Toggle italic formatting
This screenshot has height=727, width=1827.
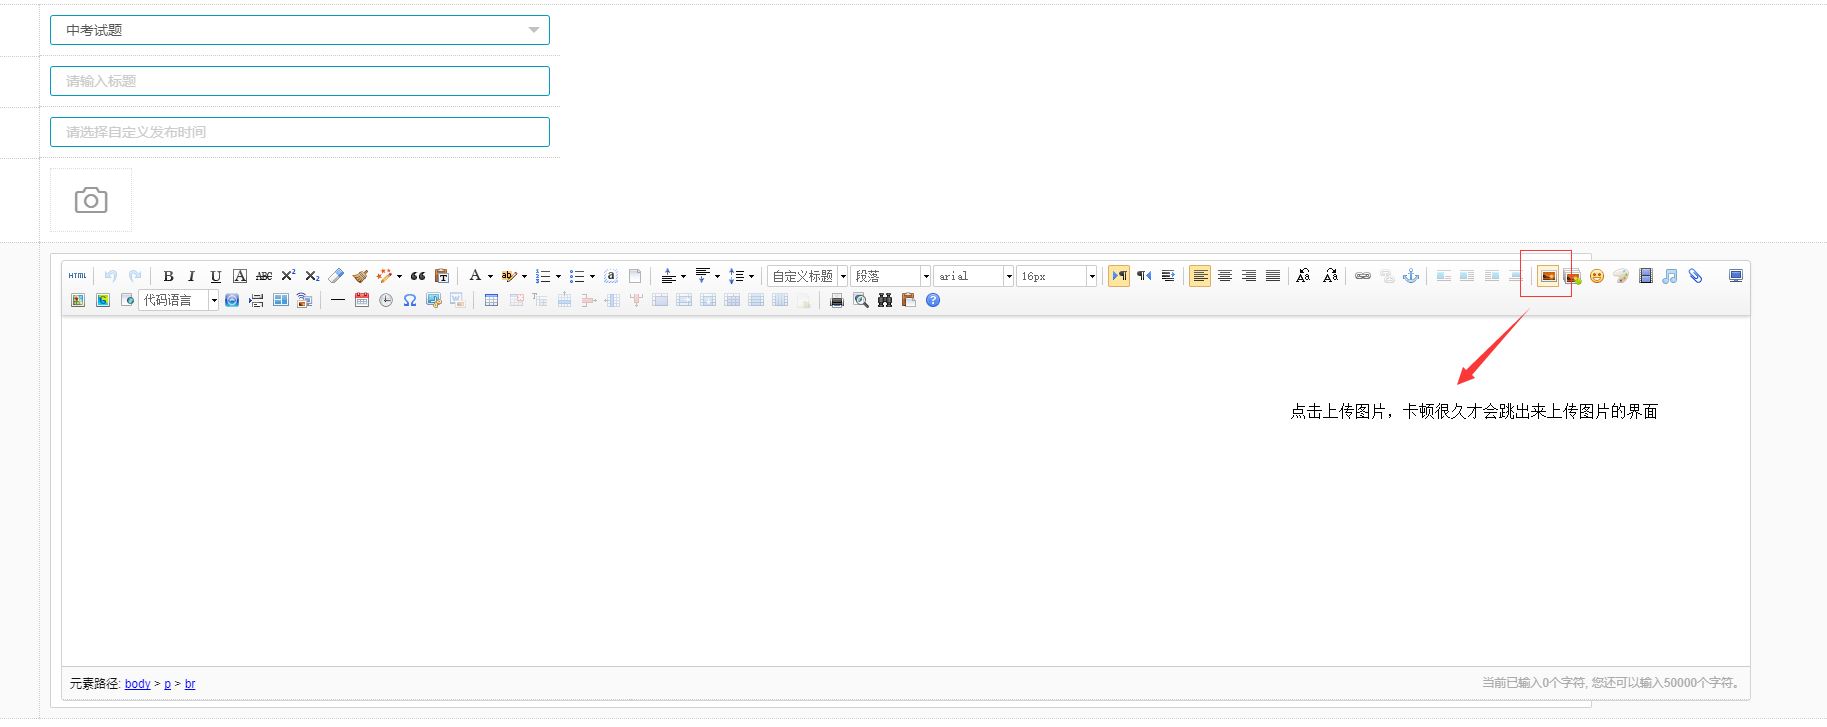click(191, 276)
